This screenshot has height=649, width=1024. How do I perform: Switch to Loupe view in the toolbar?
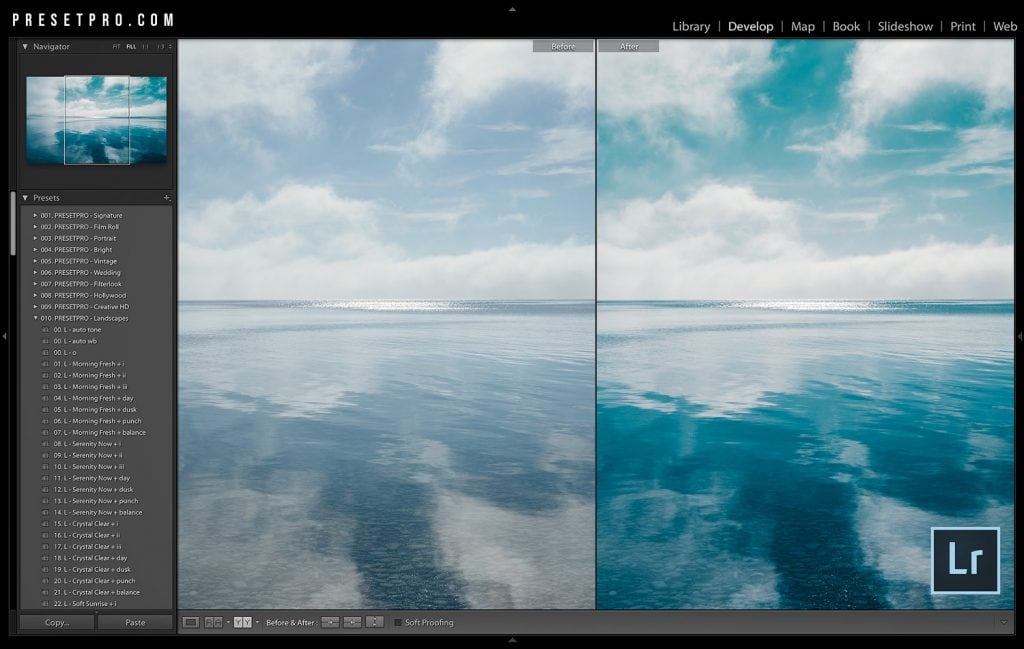coord(191,622)
